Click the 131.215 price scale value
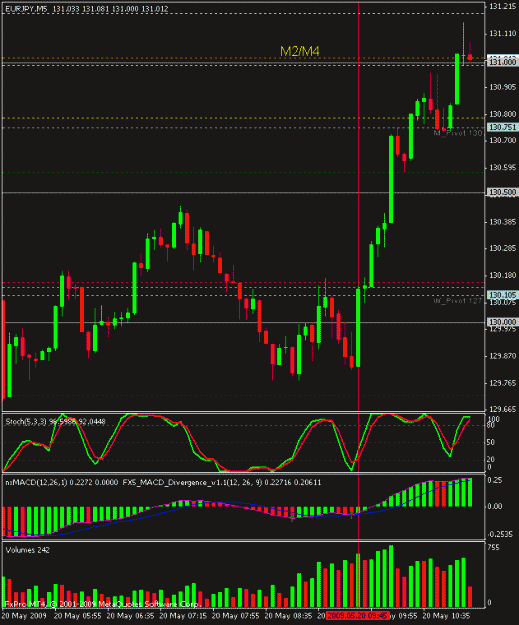The image size is (519, 625). point(503,6)
